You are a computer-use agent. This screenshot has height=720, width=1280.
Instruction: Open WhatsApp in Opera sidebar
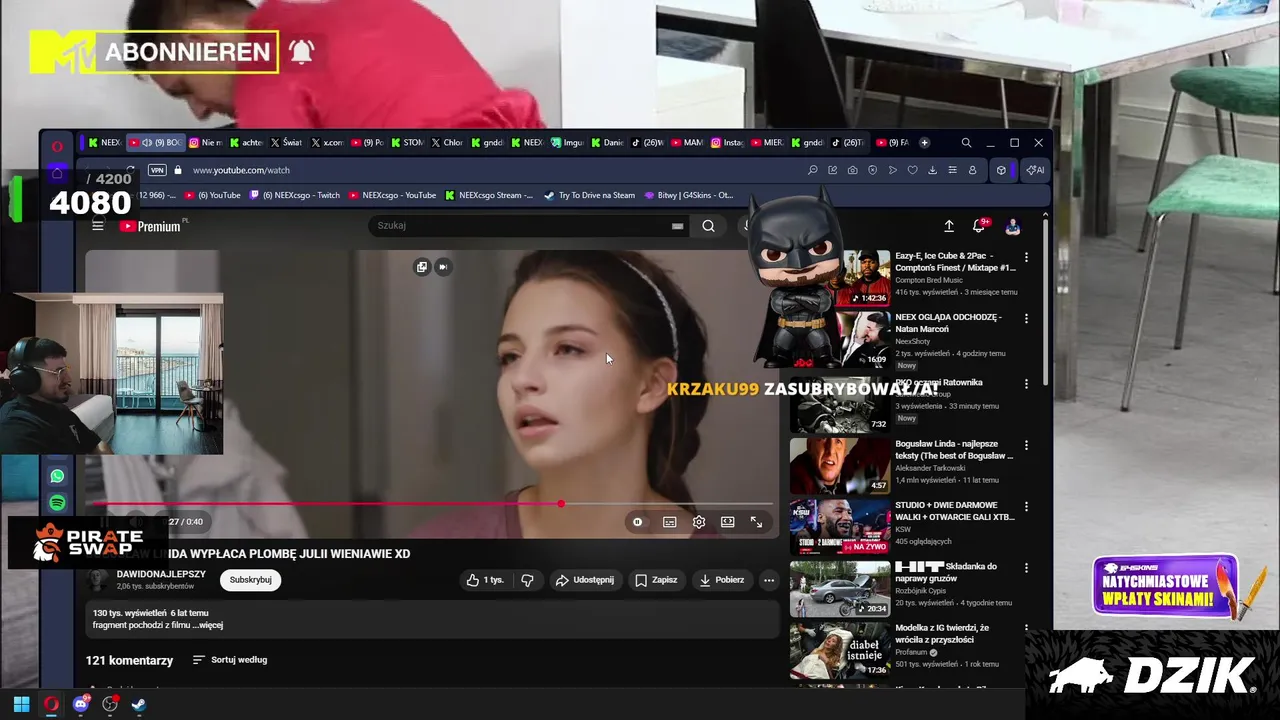tap(57, 476)
